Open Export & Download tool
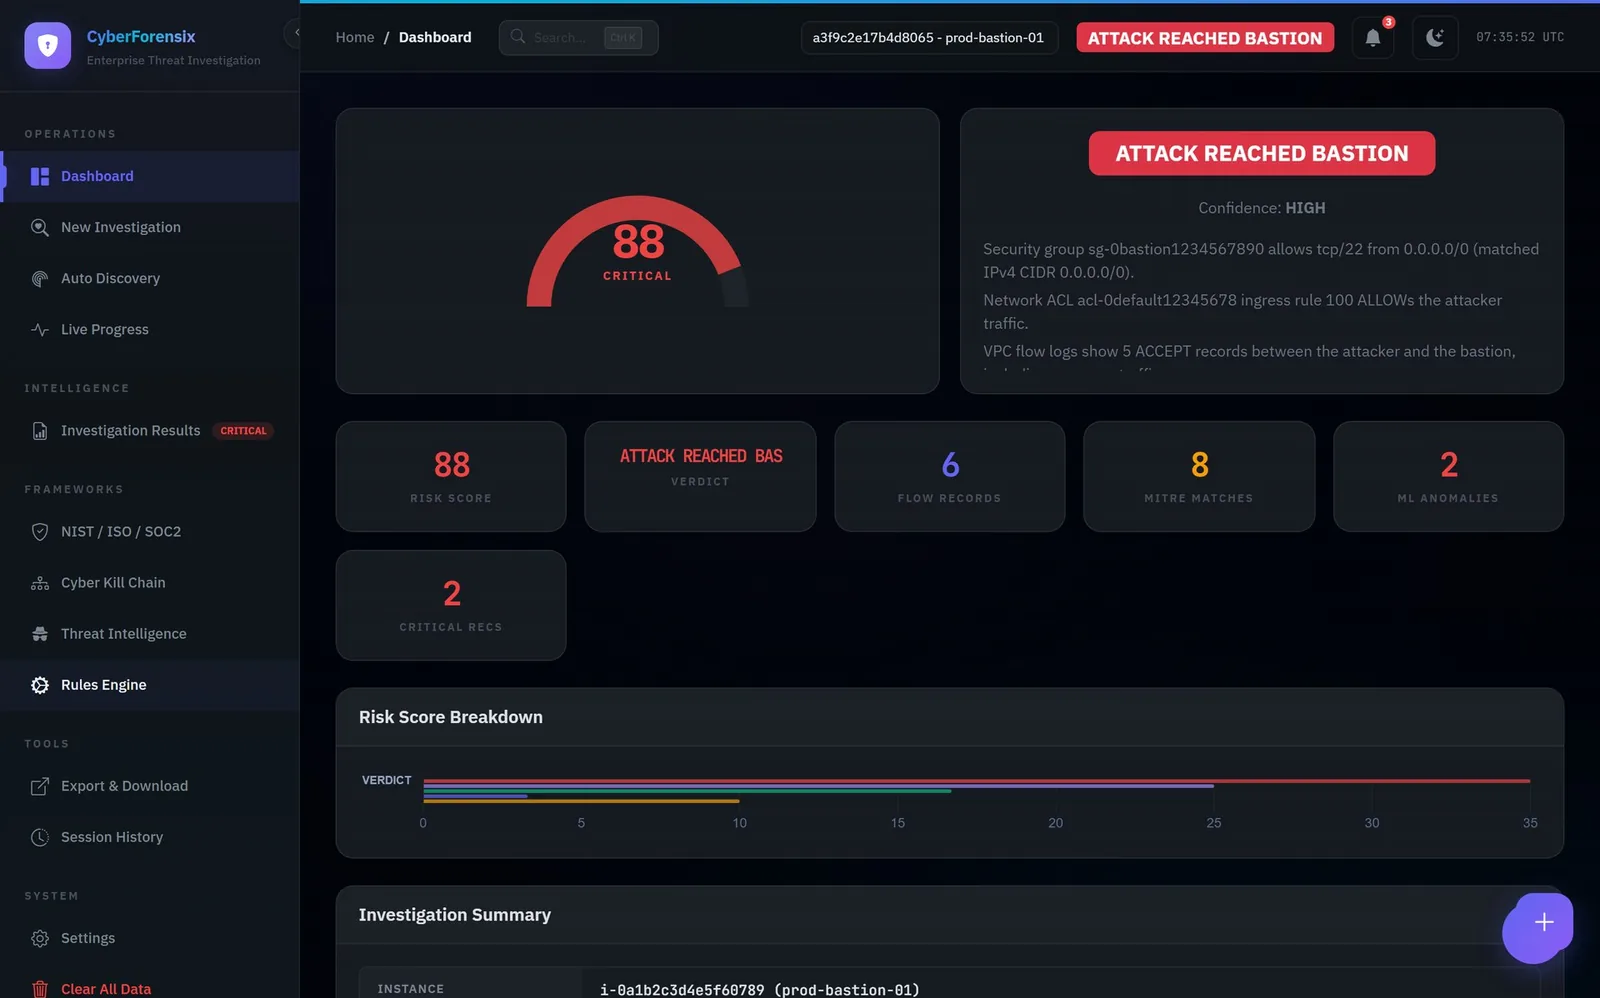 click(150, 786)
